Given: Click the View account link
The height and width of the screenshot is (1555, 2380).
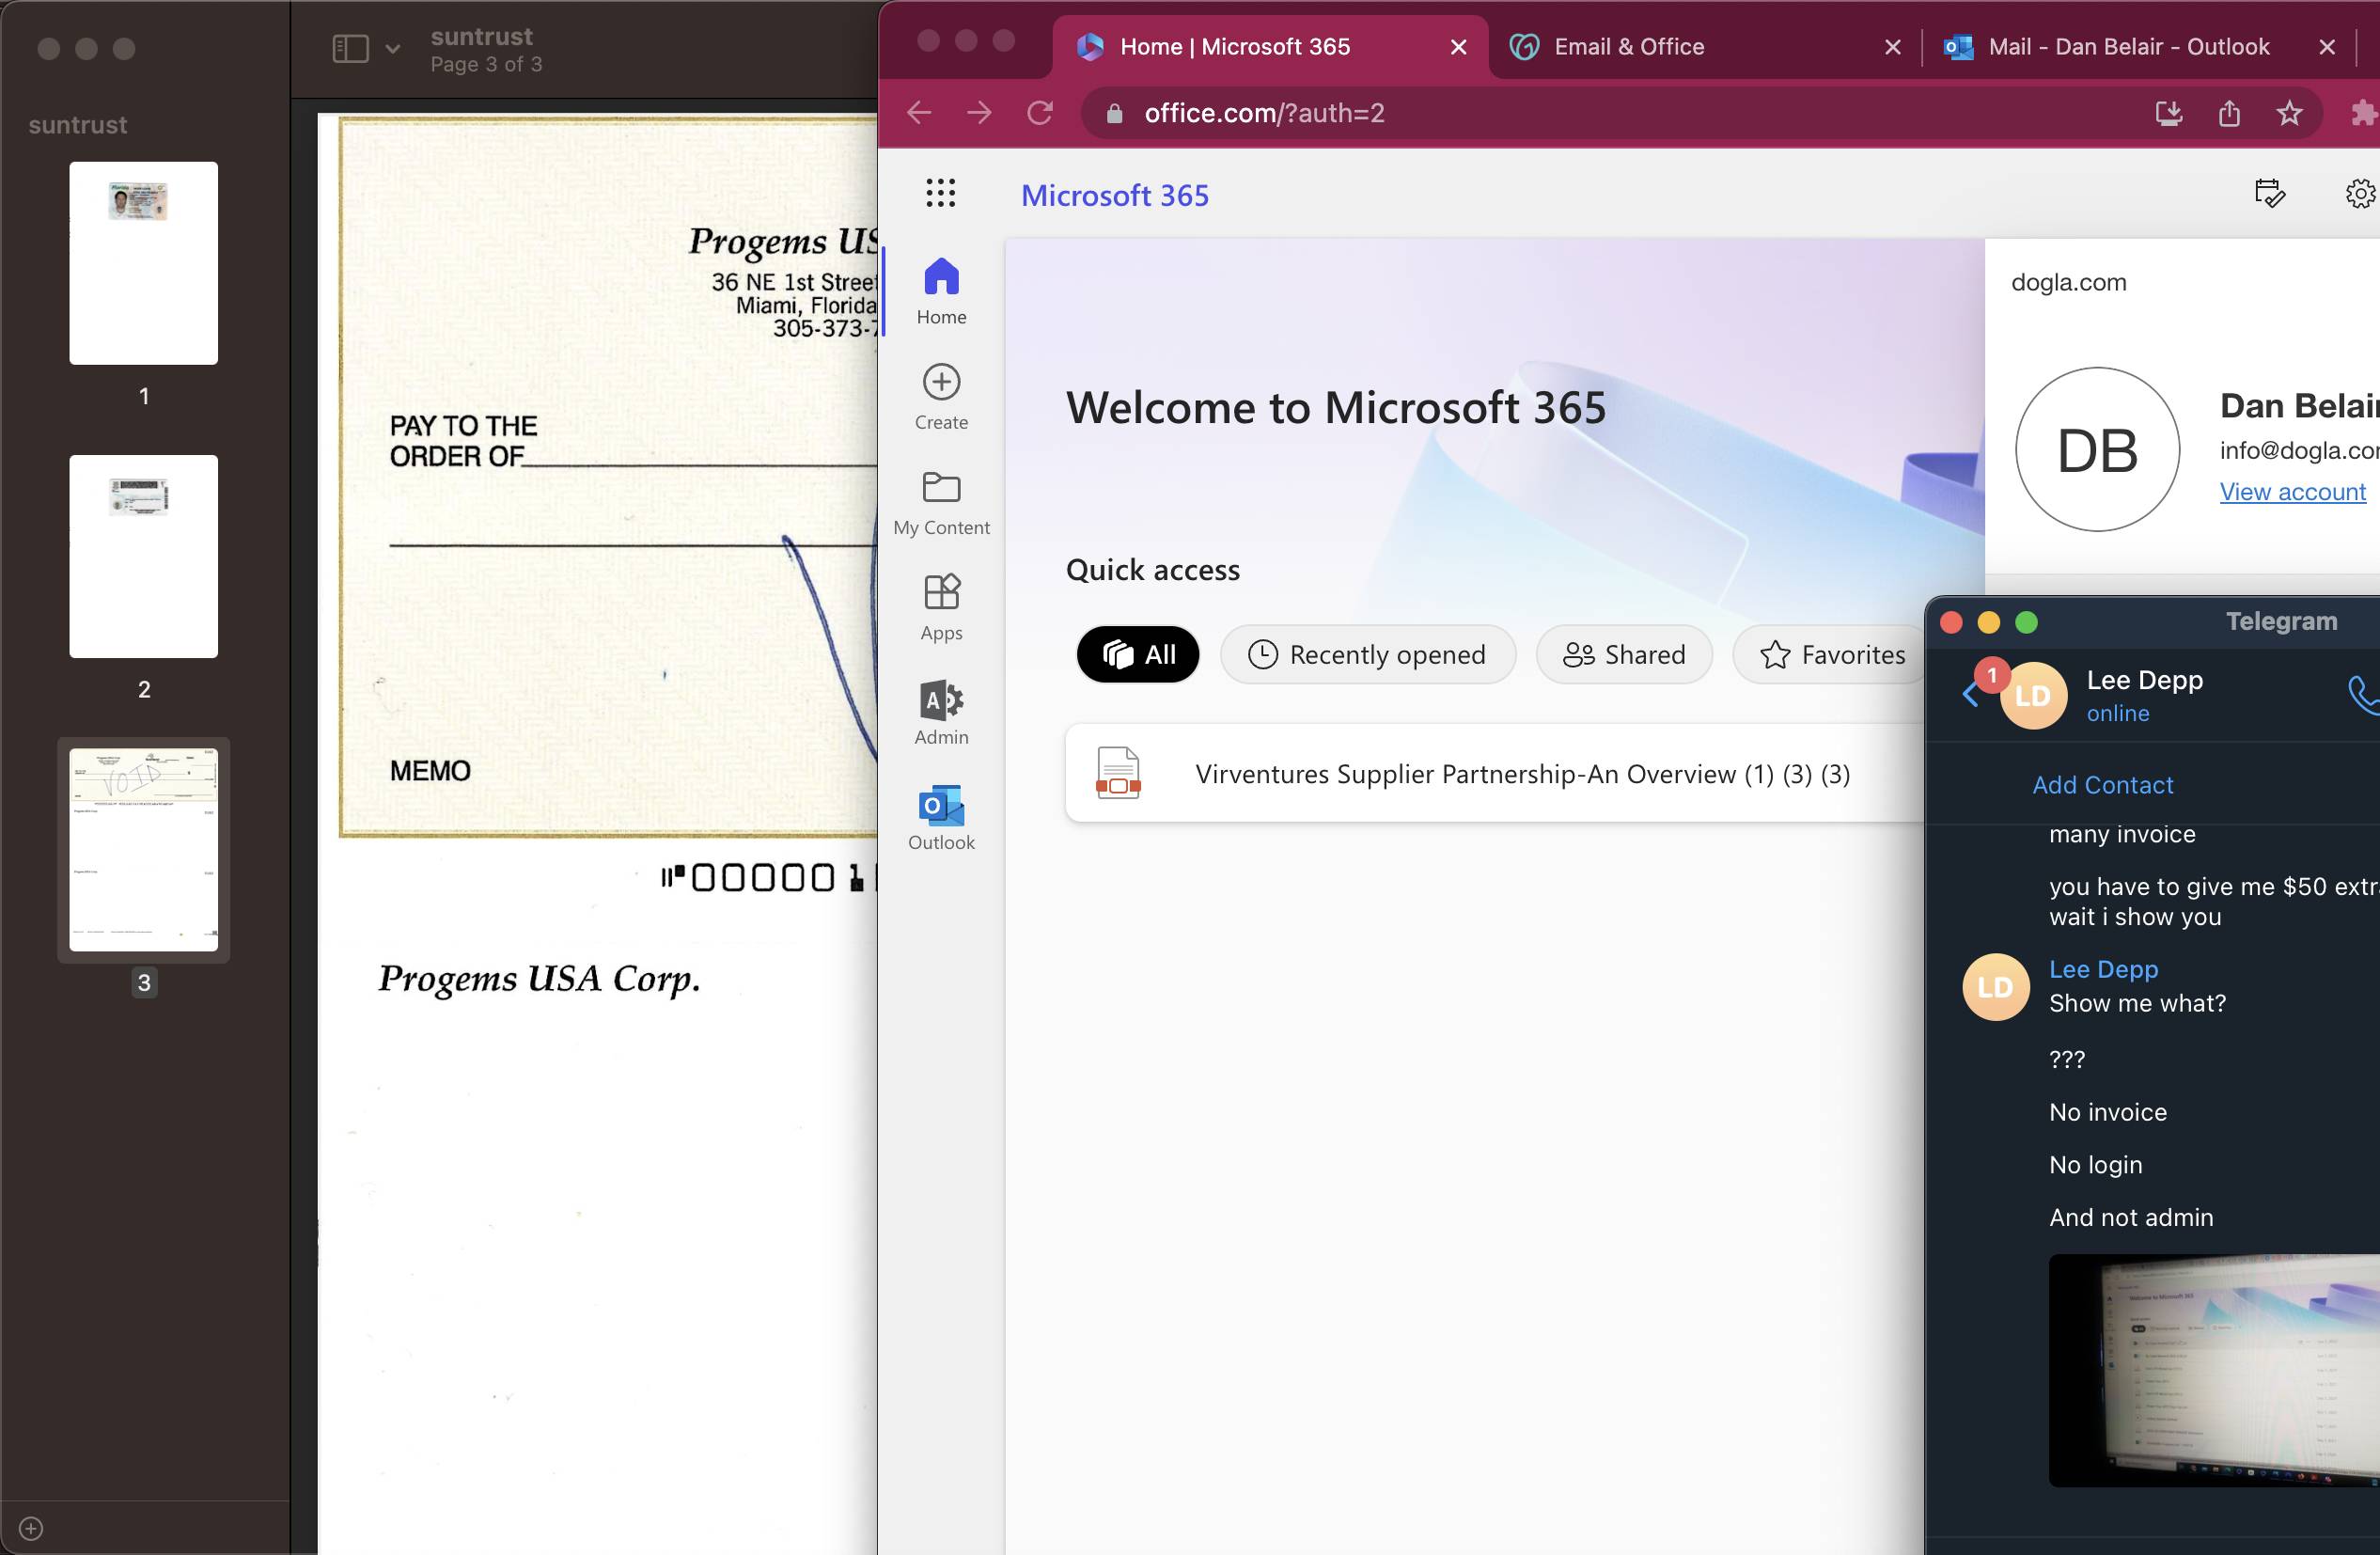Looking at the screenshot, I should pos(2292,492).
